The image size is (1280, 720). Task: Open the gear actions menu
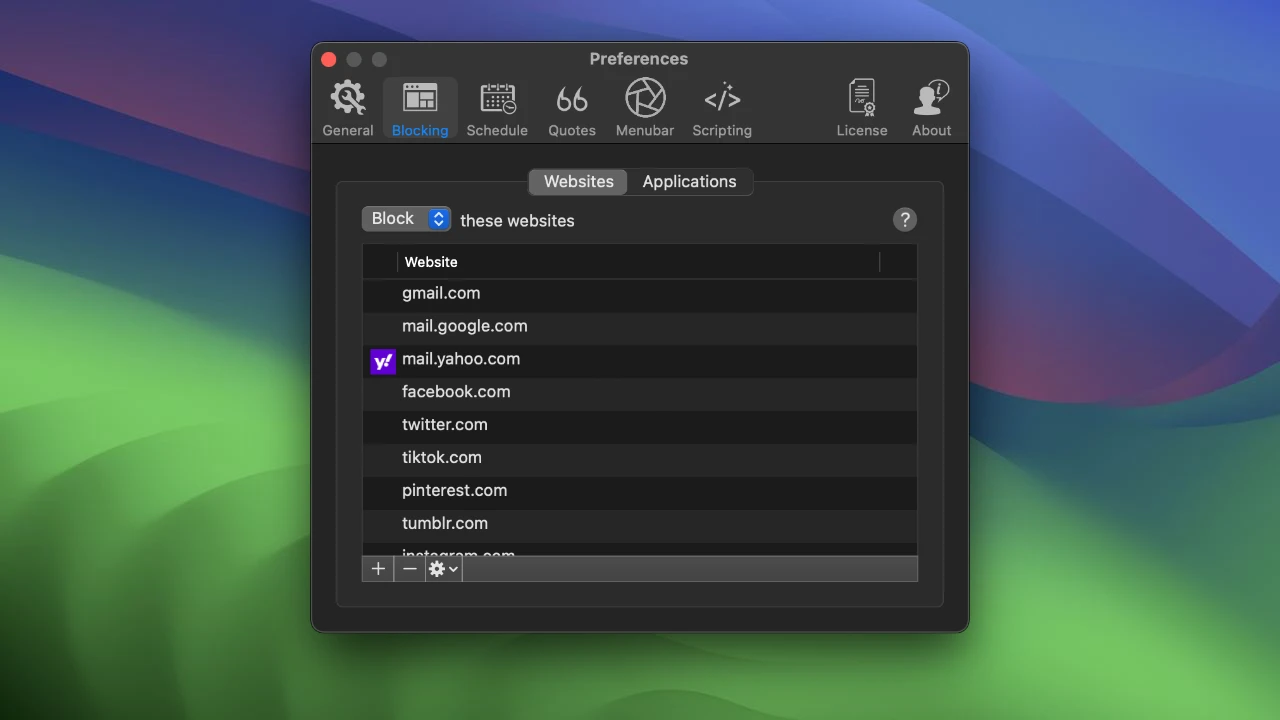443,569
